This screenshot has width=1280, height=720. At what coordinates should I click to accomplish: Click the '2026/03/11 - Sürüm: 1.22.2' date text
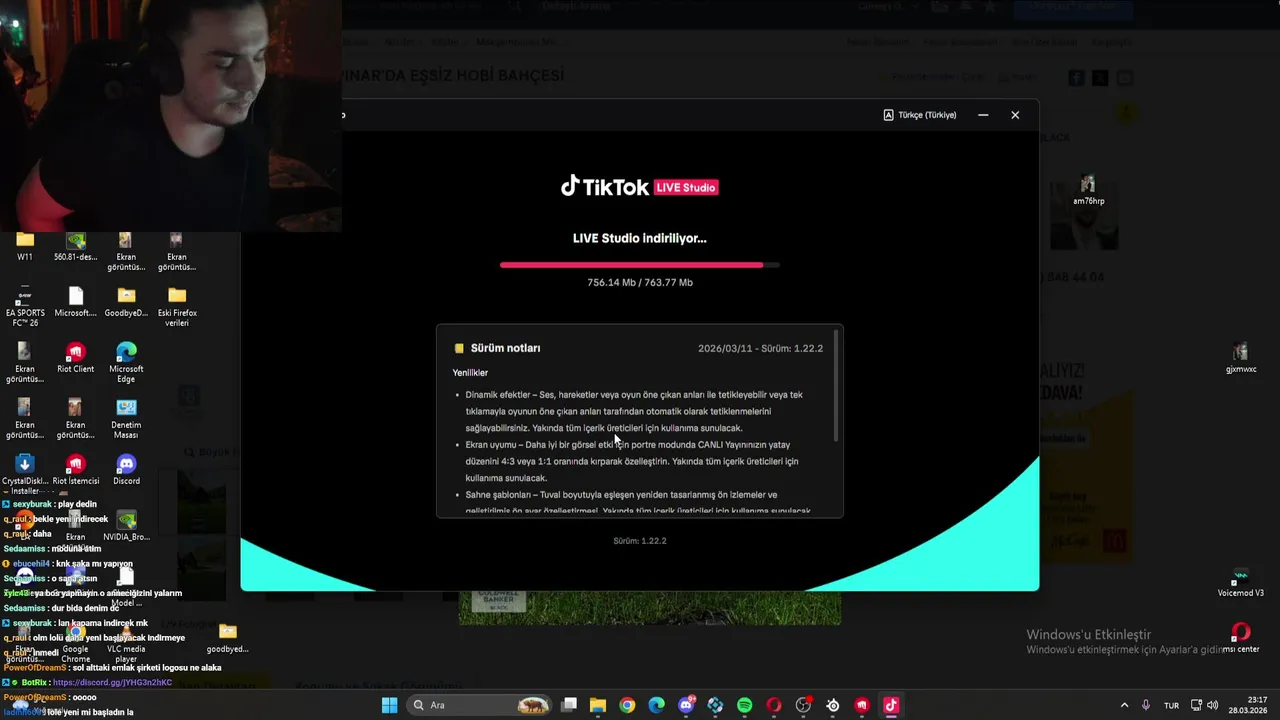760,348
